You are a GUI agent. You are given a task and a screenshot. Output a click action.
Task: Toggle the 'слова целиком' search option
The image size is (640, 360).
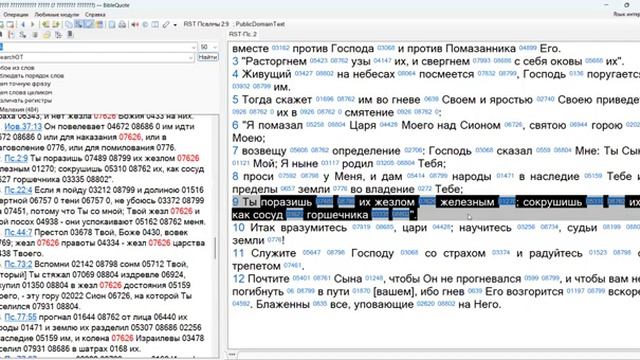pyautogui.click(x=26, y=92)
